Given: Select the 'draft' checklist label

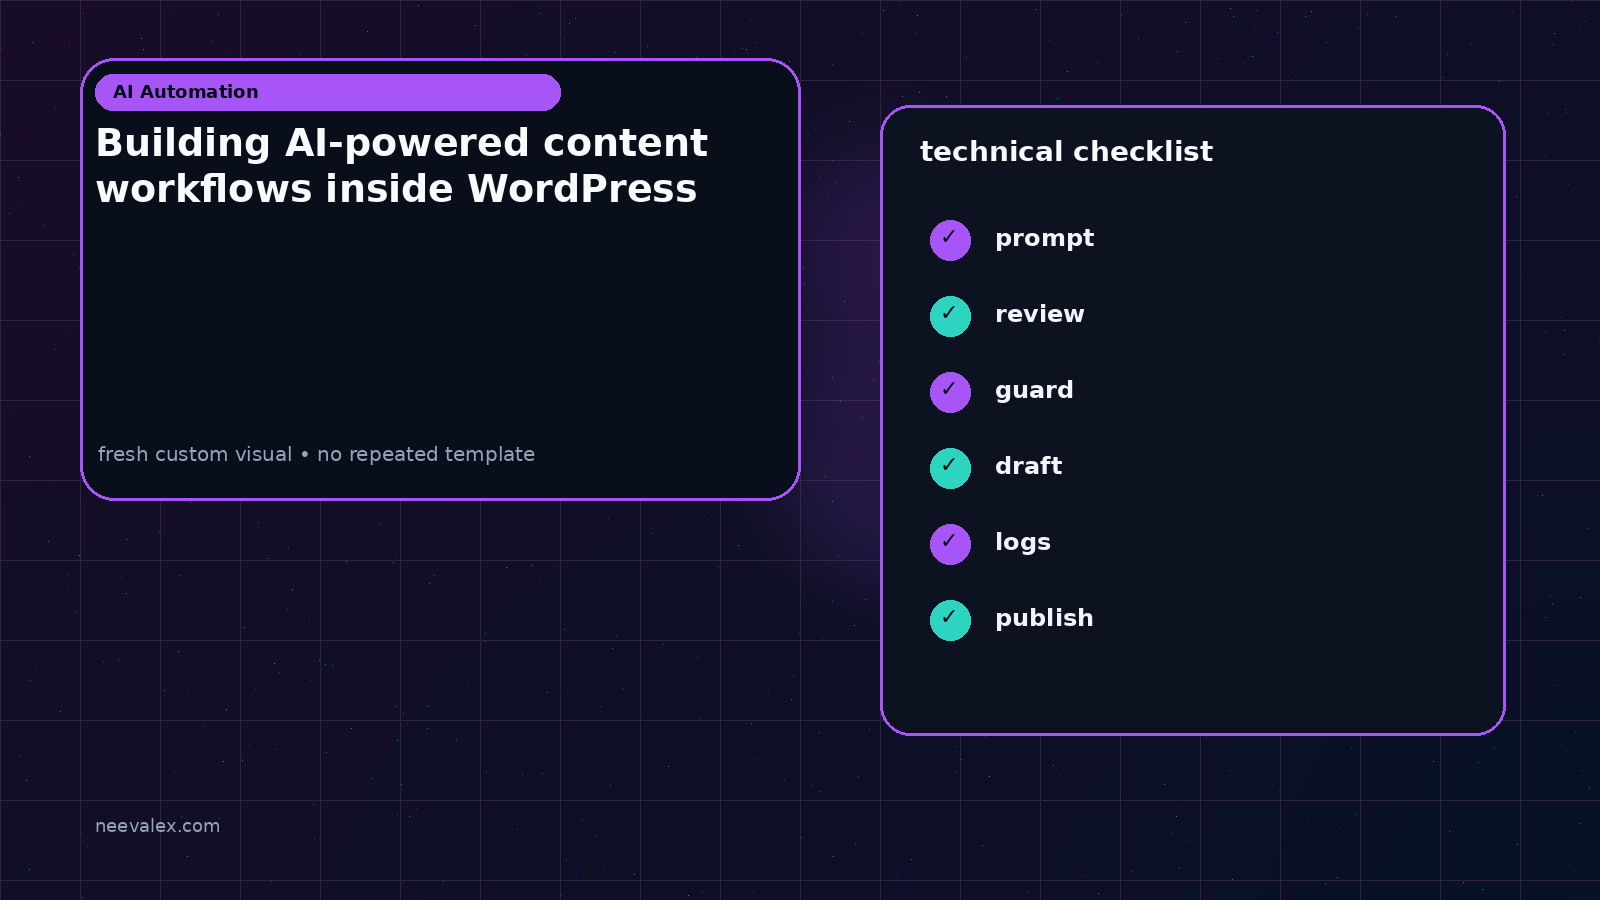Looking at the screenshot, I should click(x=1028, y=466).
